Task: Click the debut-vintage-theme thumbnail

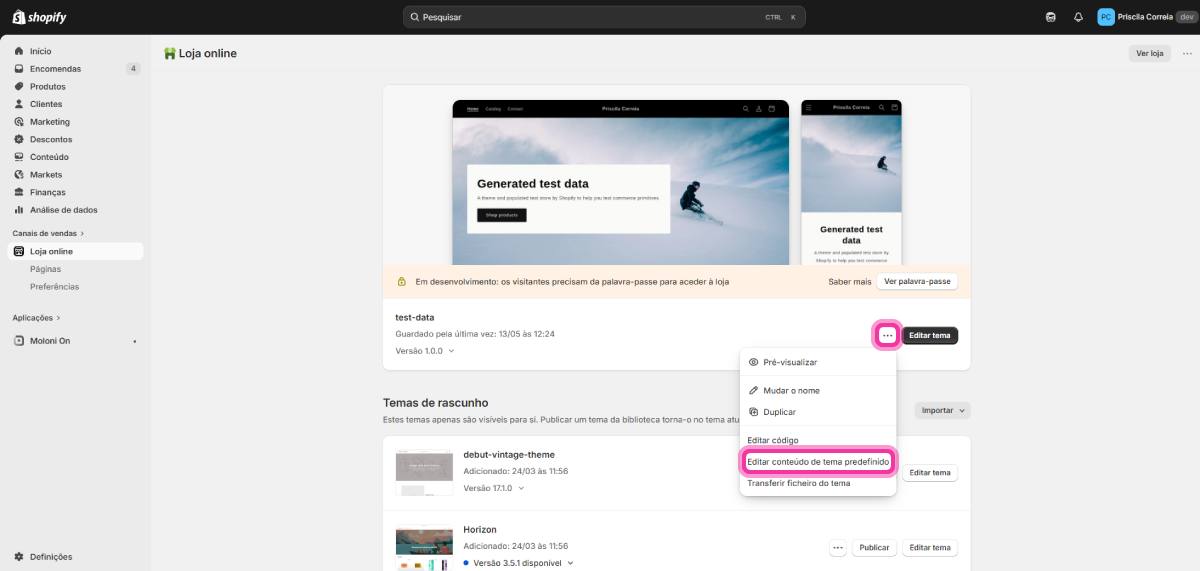Action: pos(424,473)
